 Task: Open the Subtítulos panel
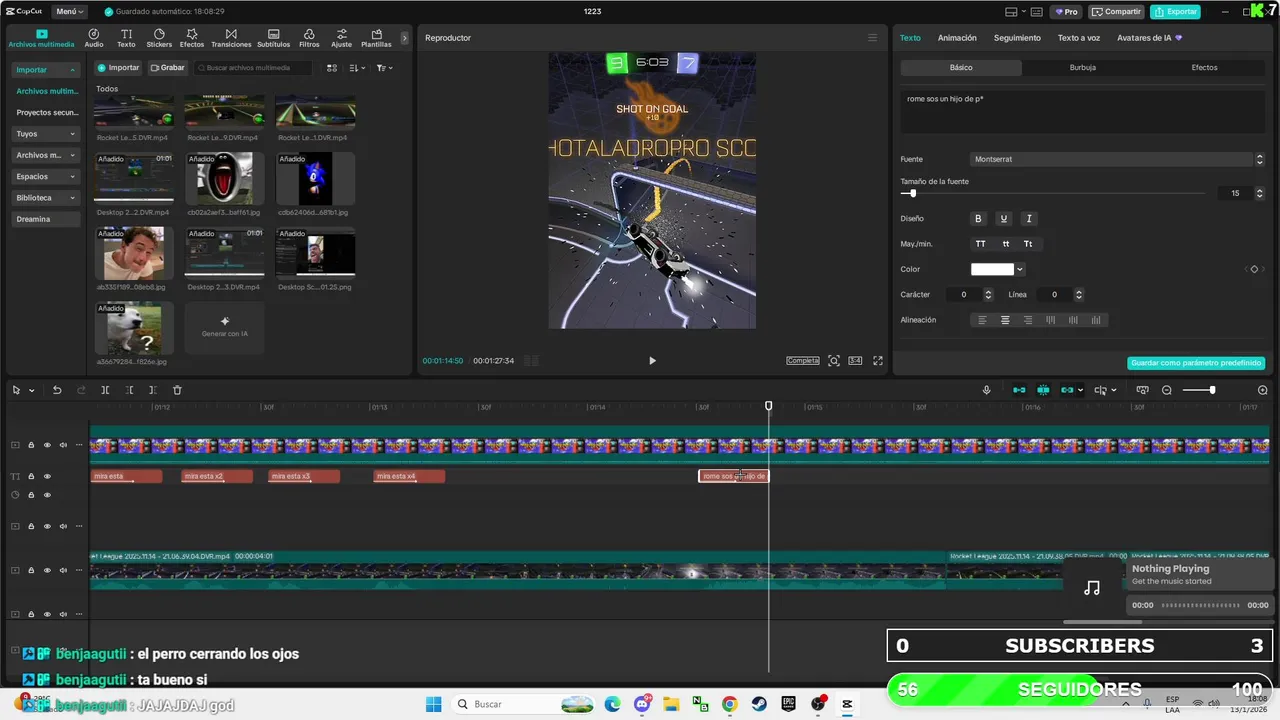point(274,38)
